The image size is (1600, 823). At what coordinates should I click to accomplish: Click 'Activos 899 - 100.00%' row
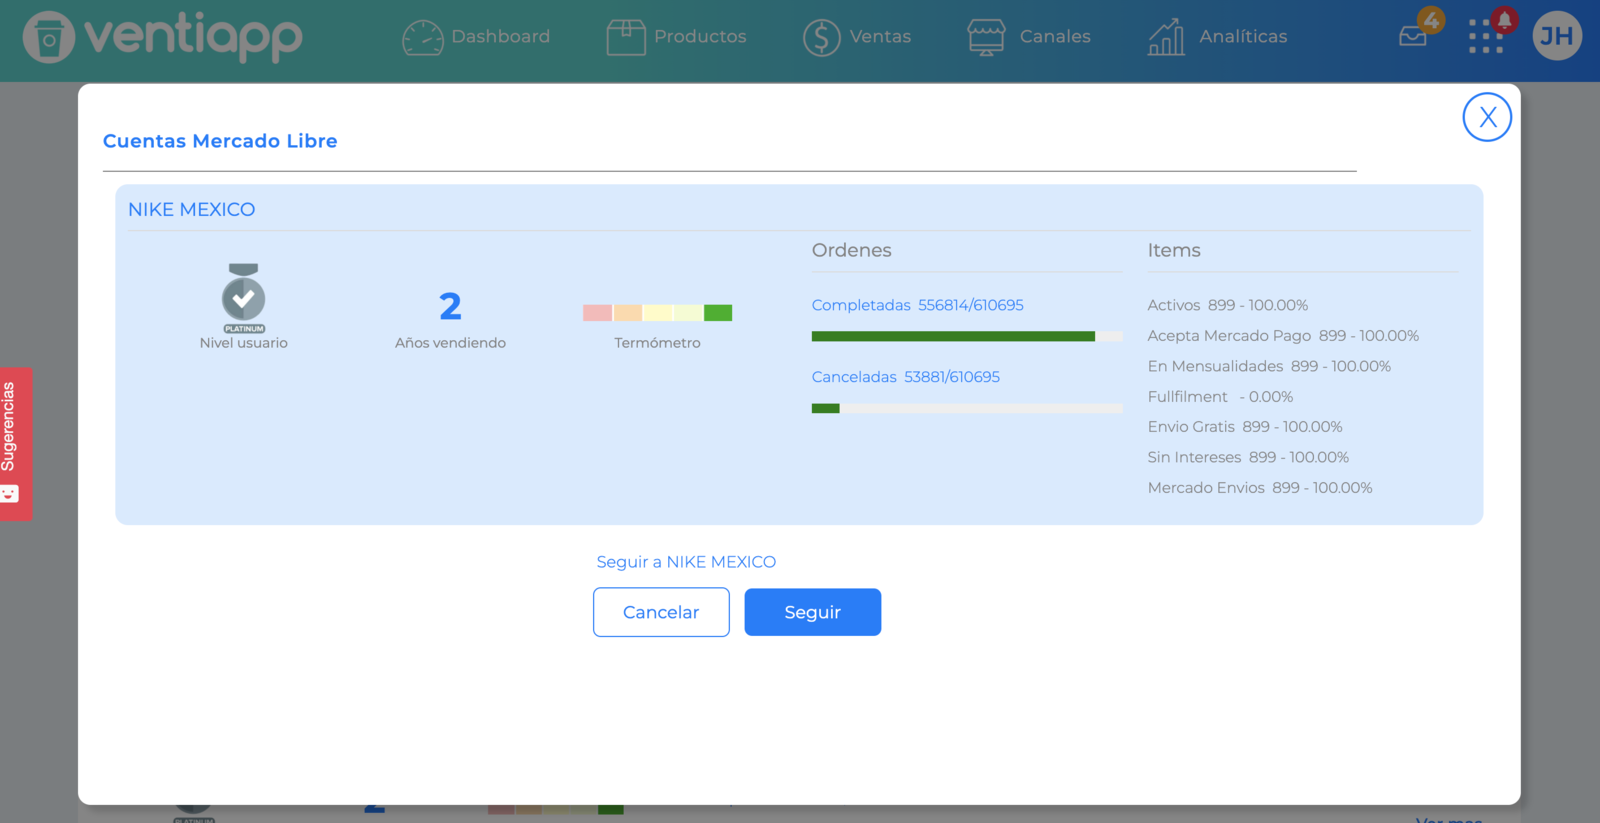[1227, 305]
